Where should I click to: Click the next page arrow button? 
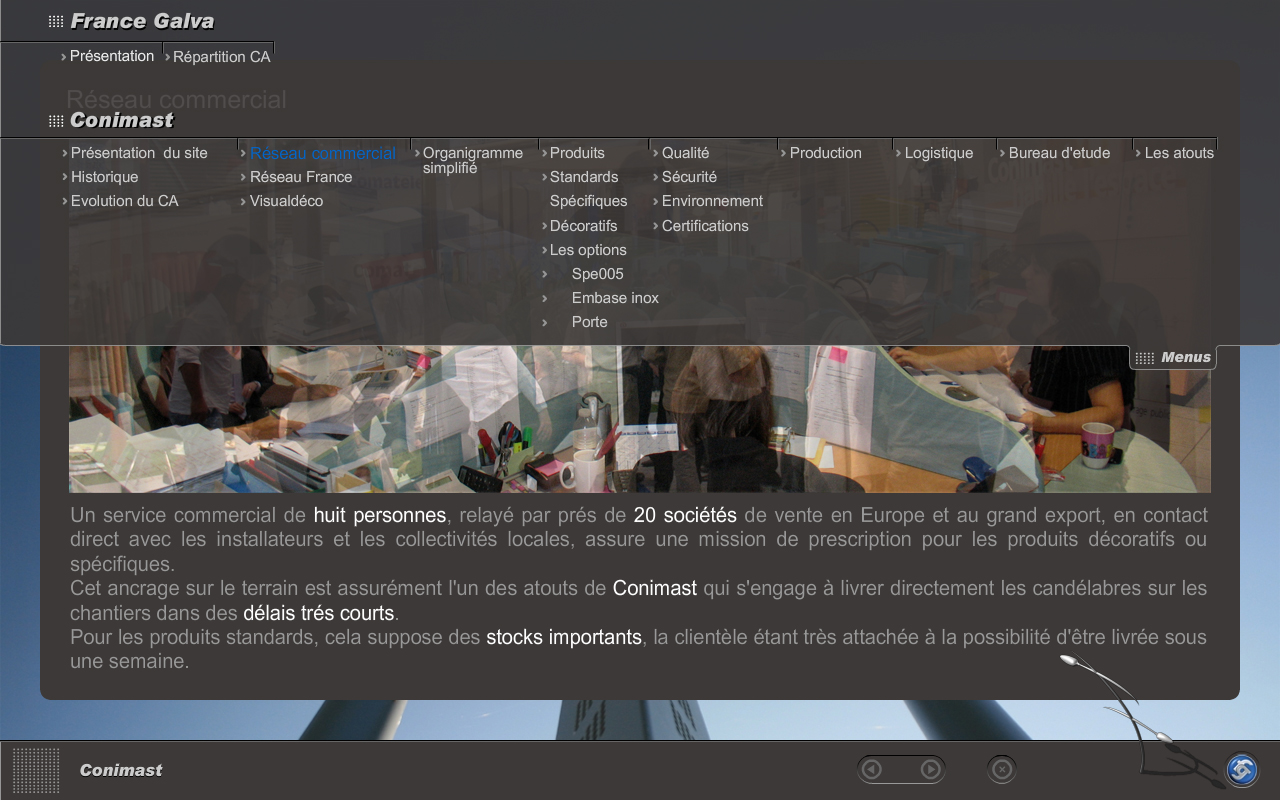click(930, 769)
